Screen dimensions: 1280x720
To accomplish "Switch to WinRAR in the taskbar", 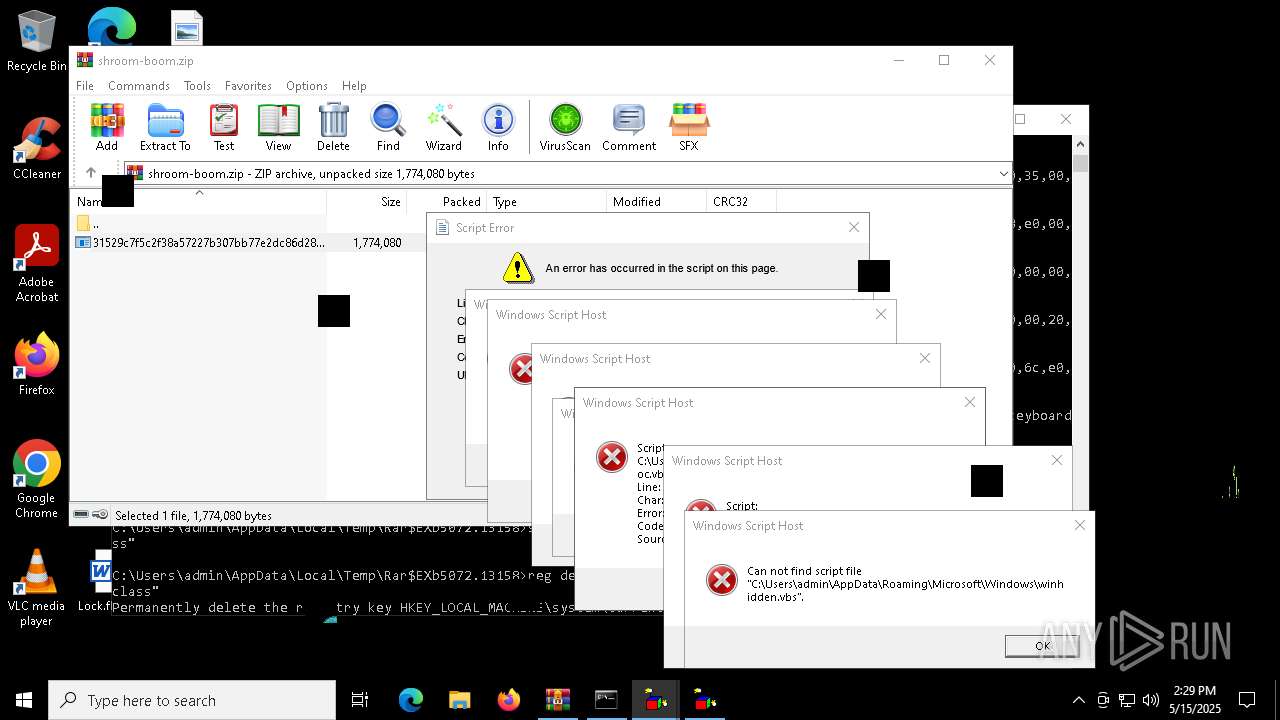I will tap(557, 700).
